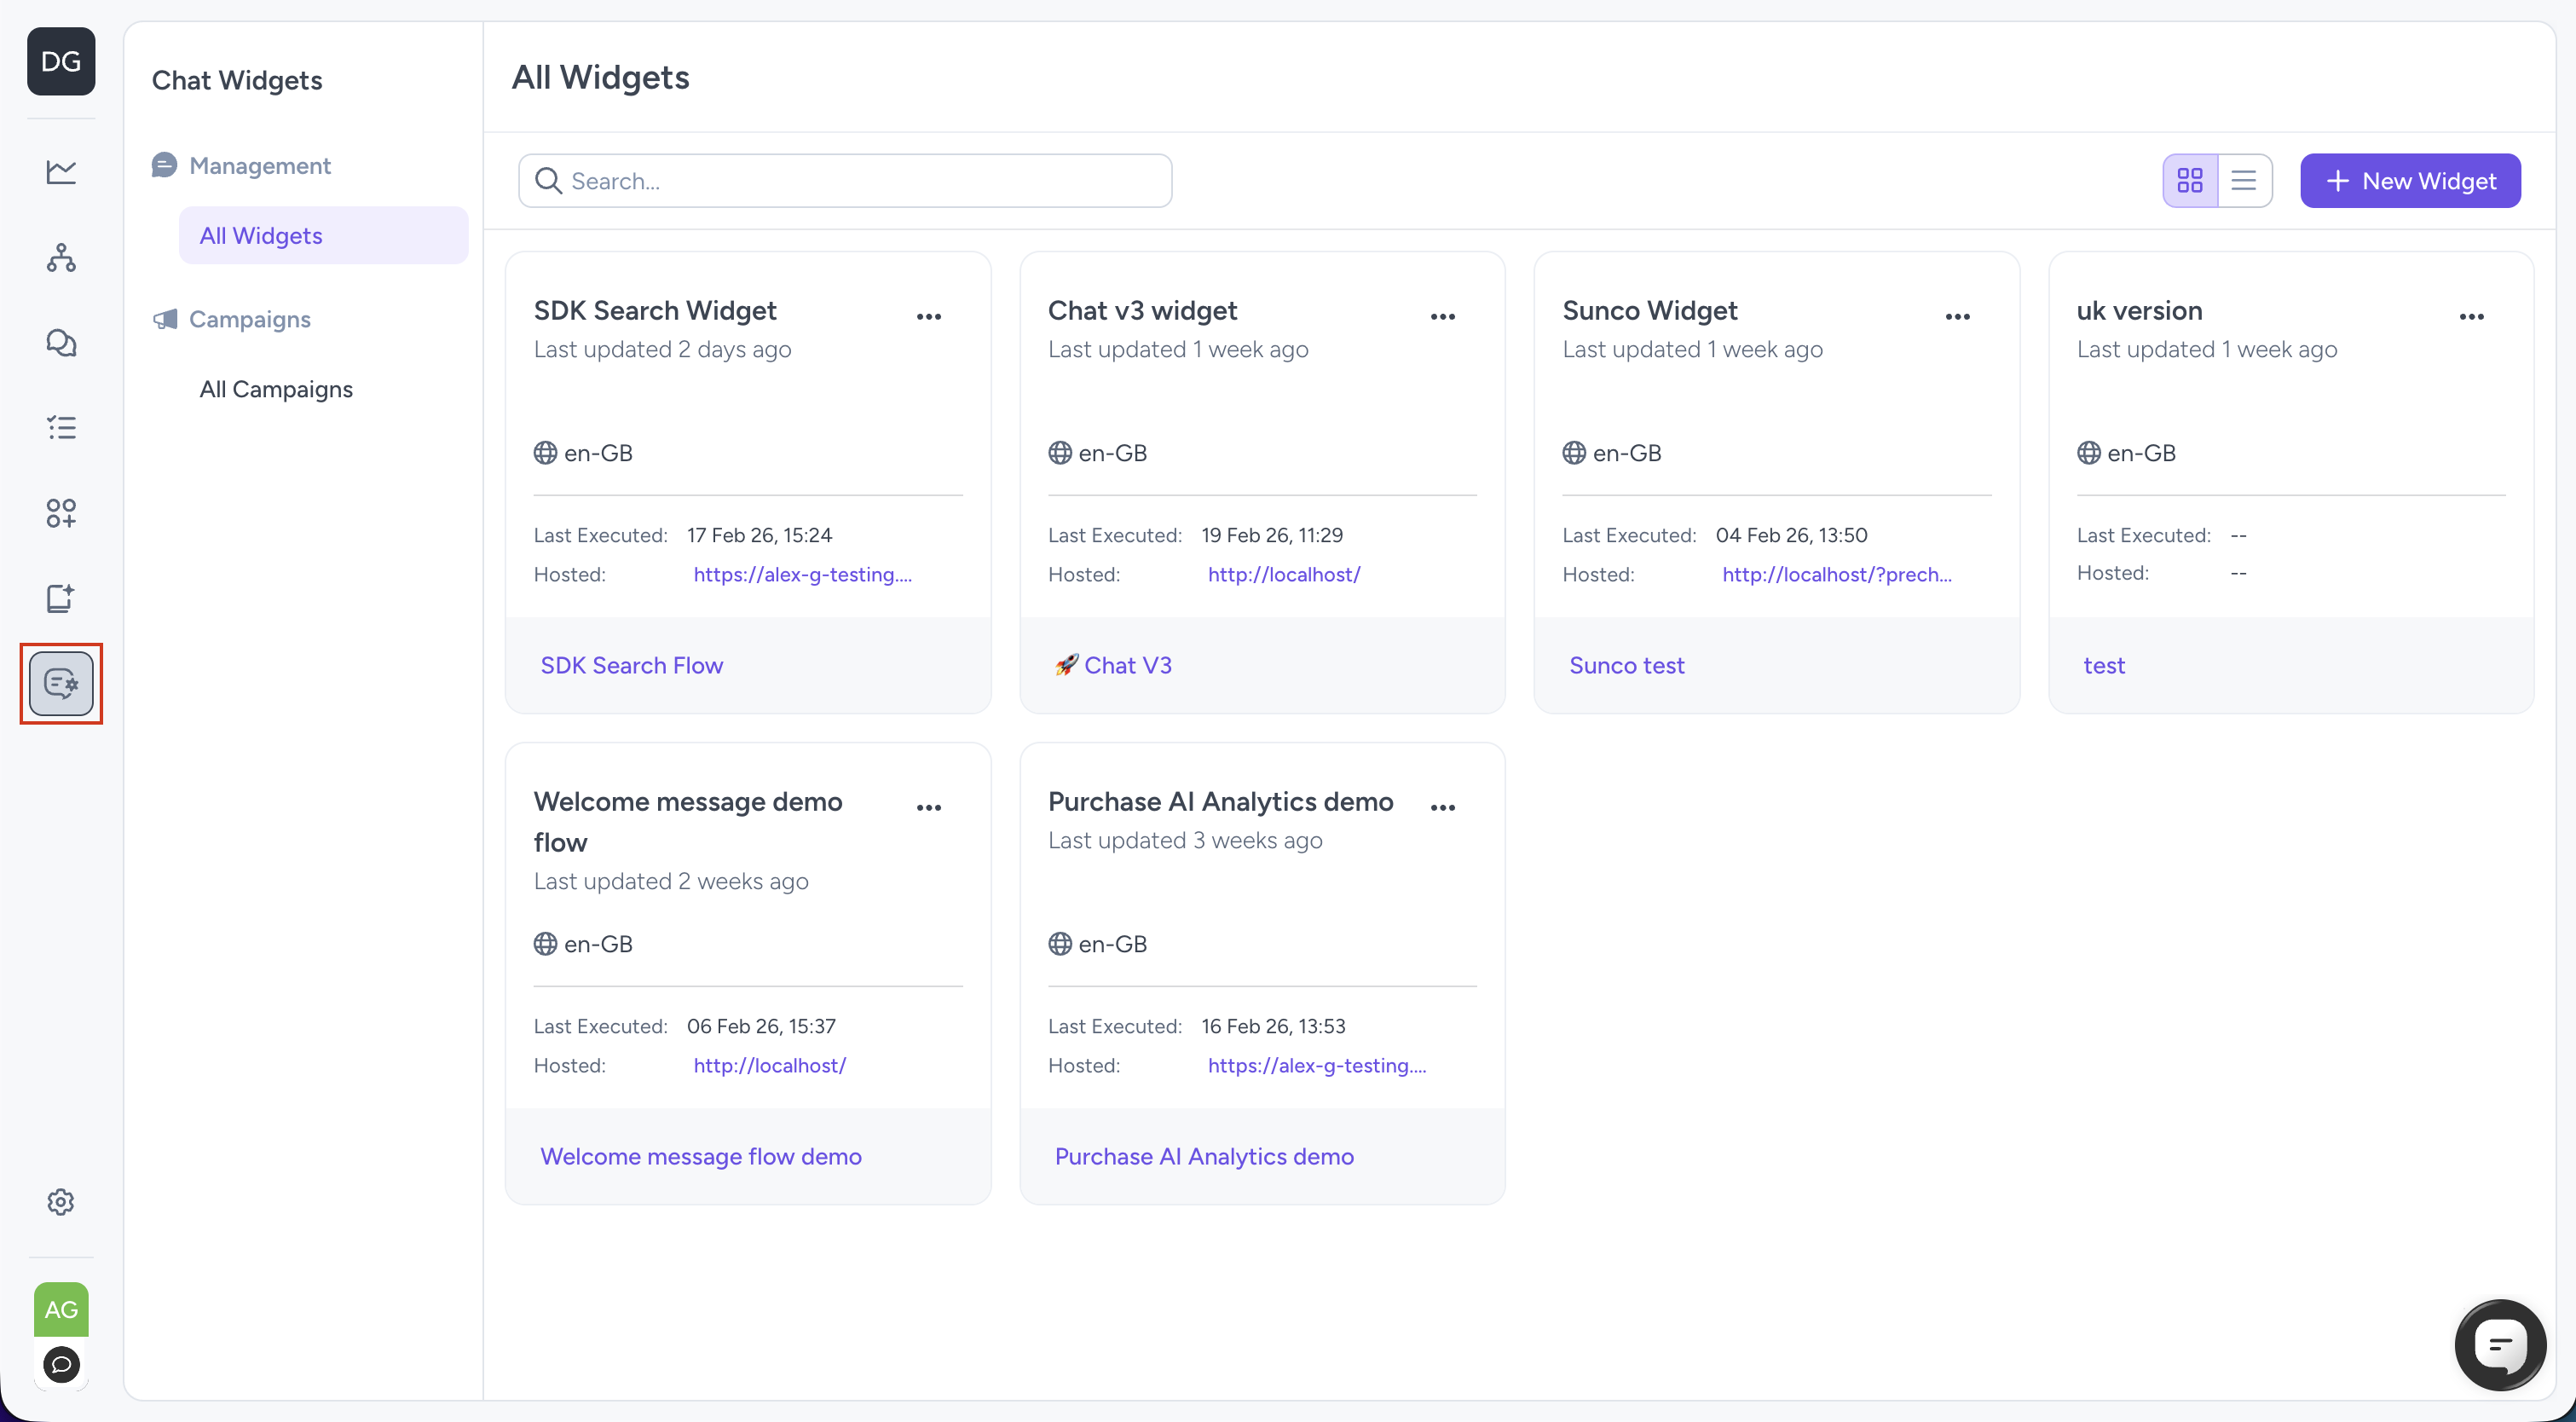The width and height of the screenshot is (2576, 1422).
Task: Open three-dot menu on Sunco Widget card
Action: [x=1957, y=317]
